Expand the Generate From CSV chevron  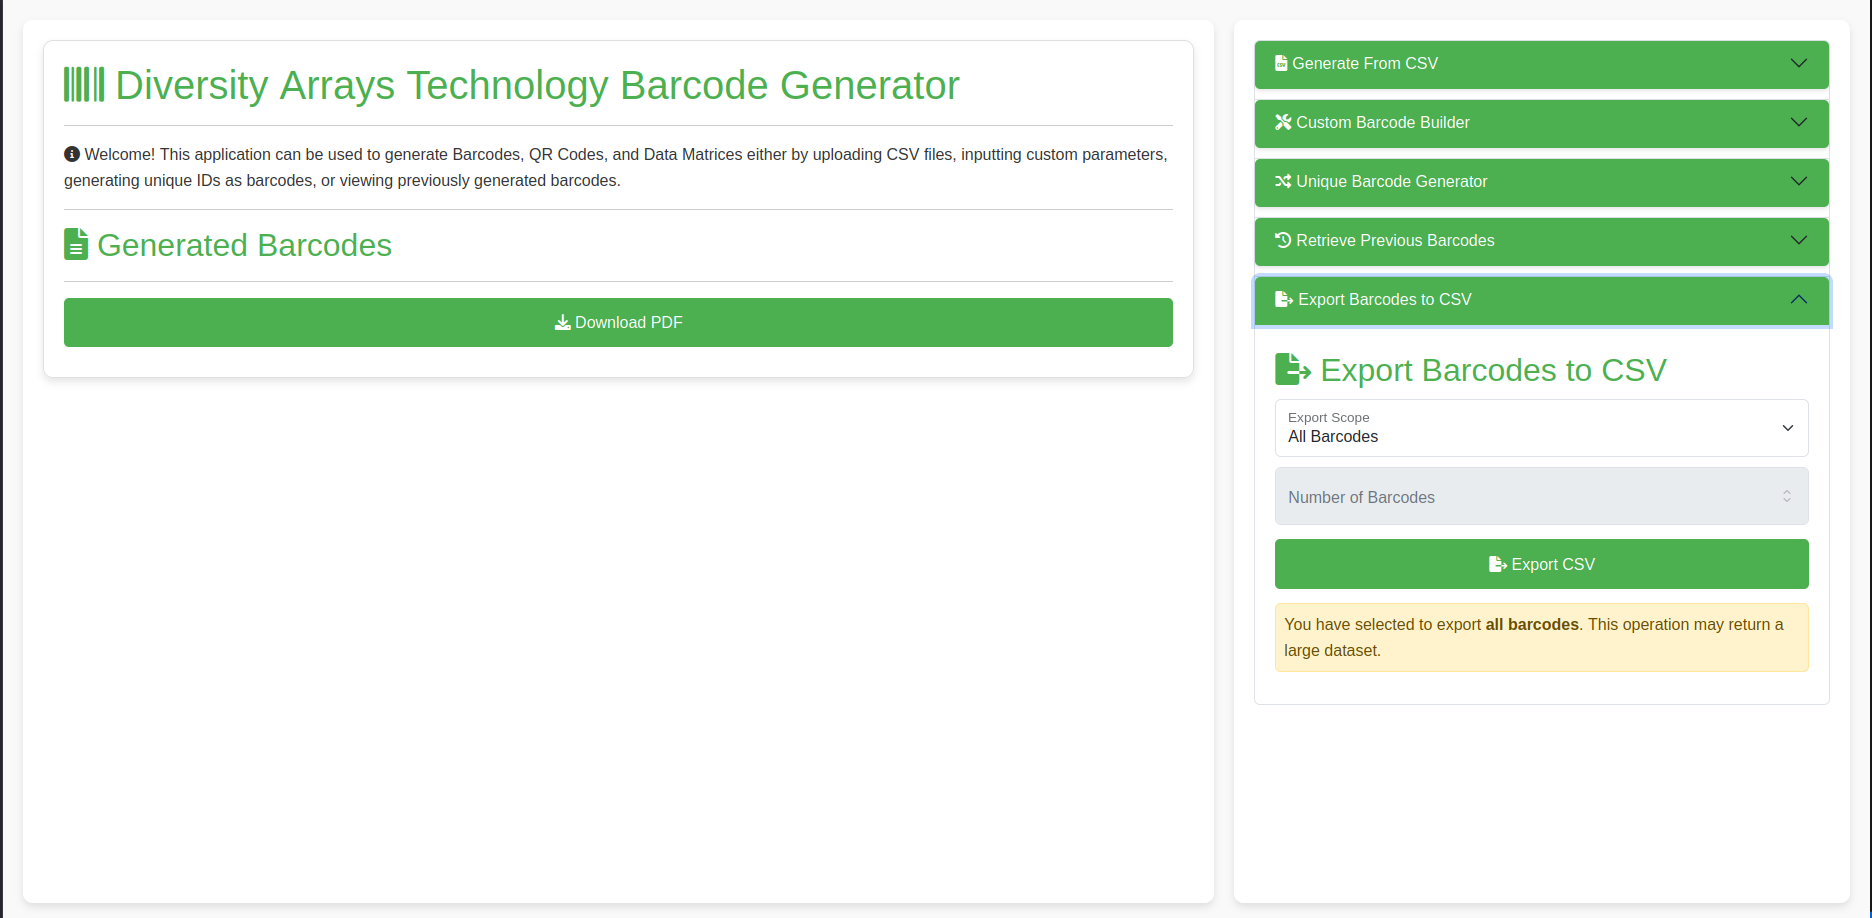coord(1798,64)
